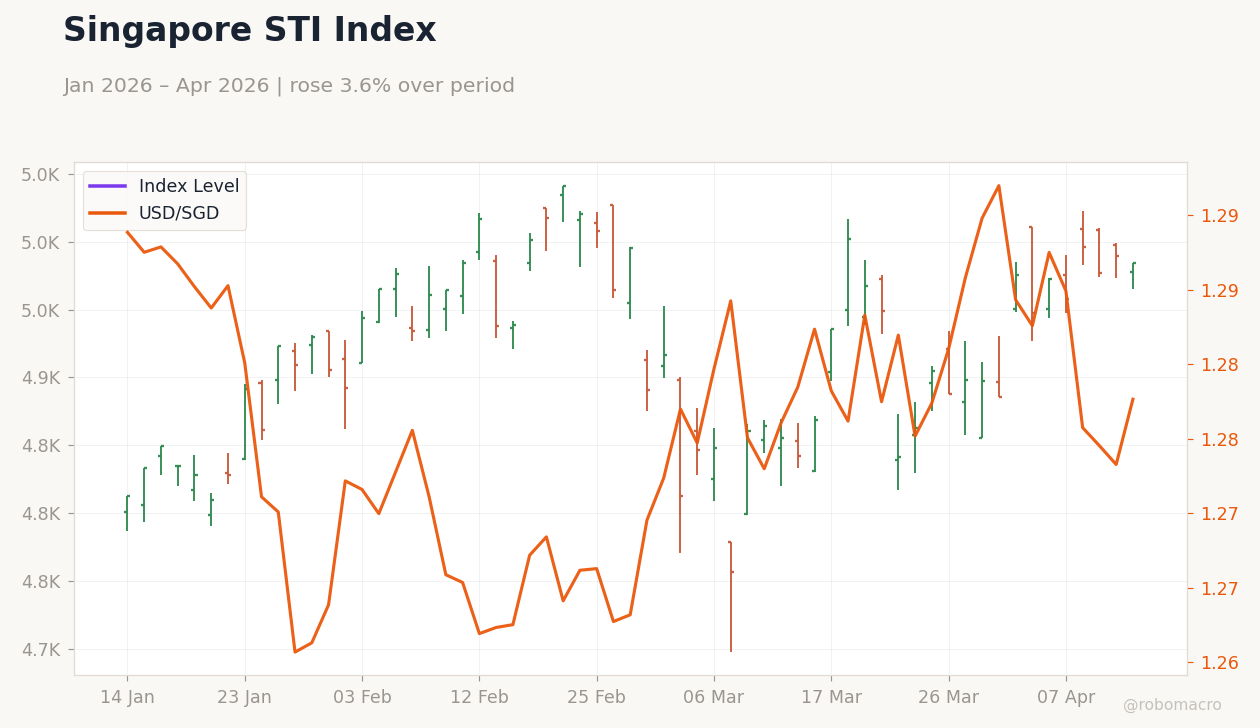Select the Index Level legend label

[189, 186]
